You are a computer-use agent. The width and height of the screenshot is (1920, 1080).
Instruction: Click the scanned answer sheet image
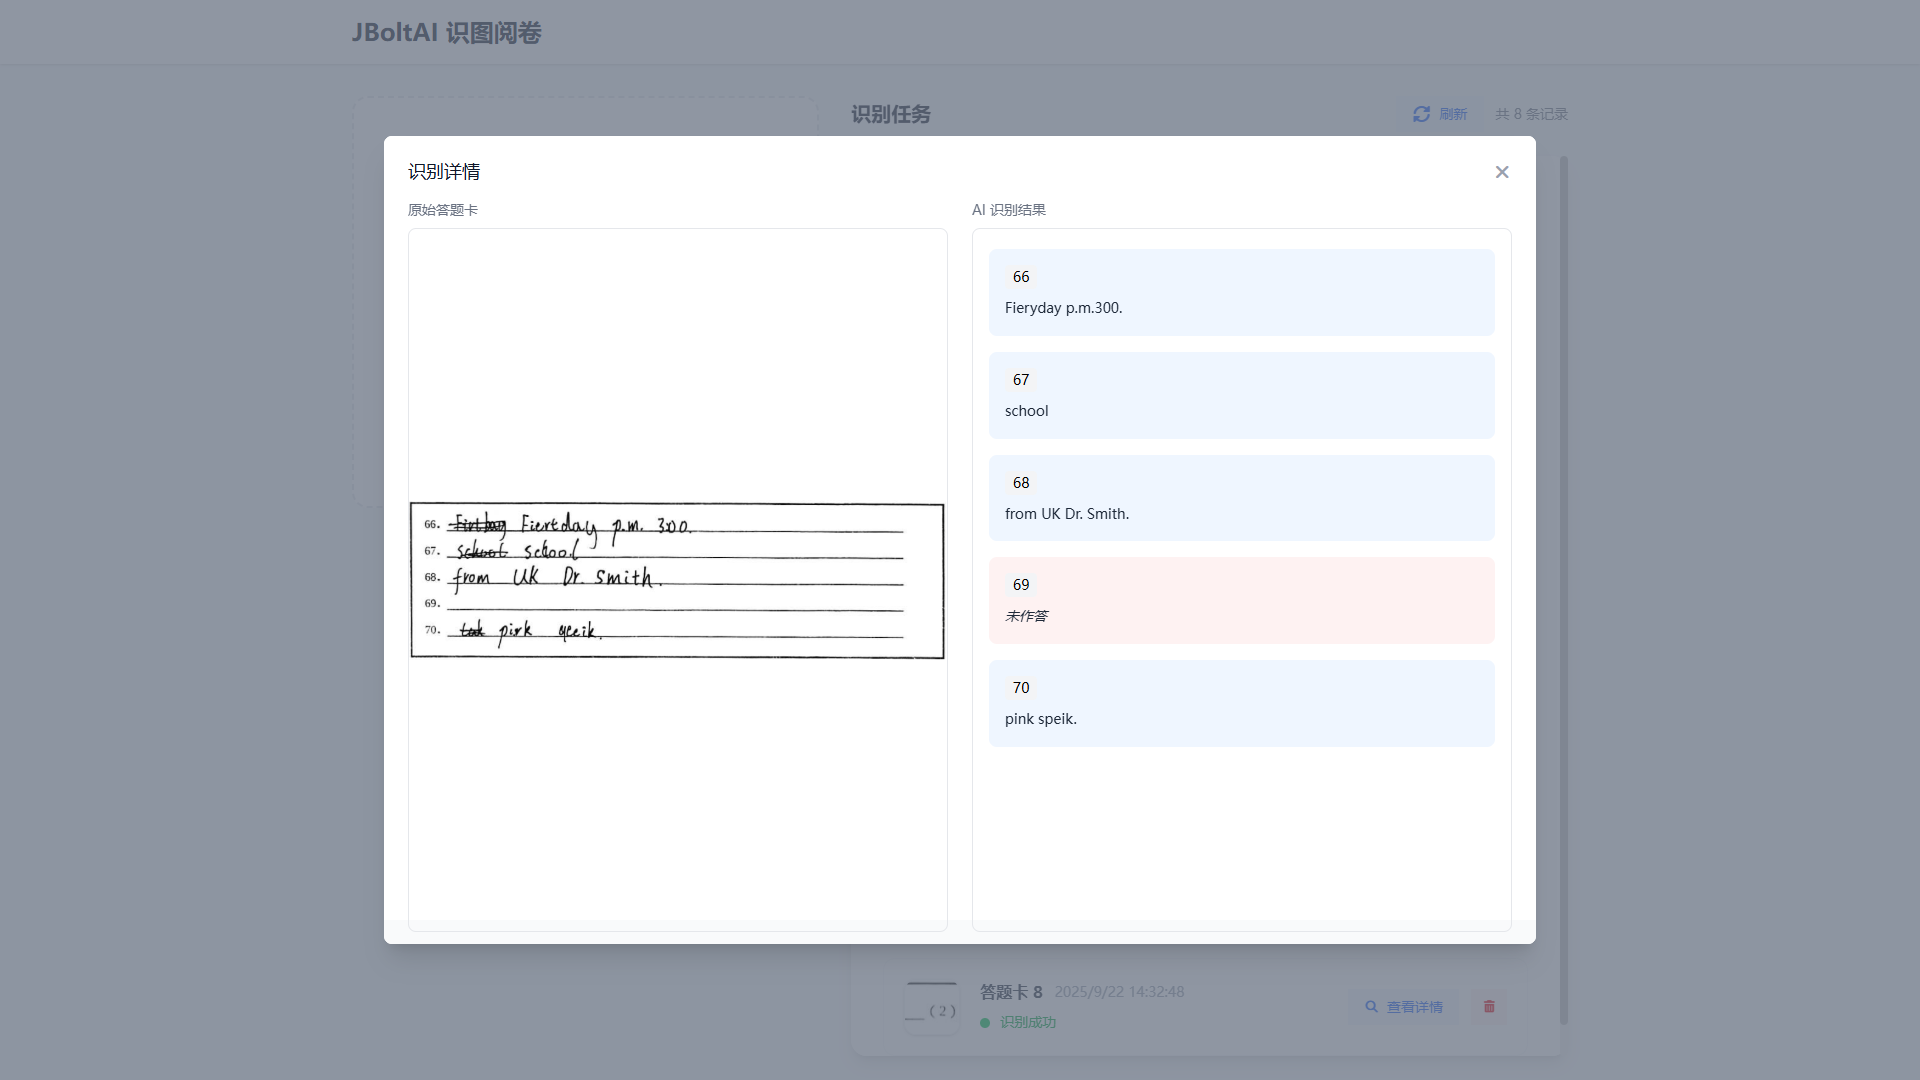pyautogui.click(x=677, y=580)
